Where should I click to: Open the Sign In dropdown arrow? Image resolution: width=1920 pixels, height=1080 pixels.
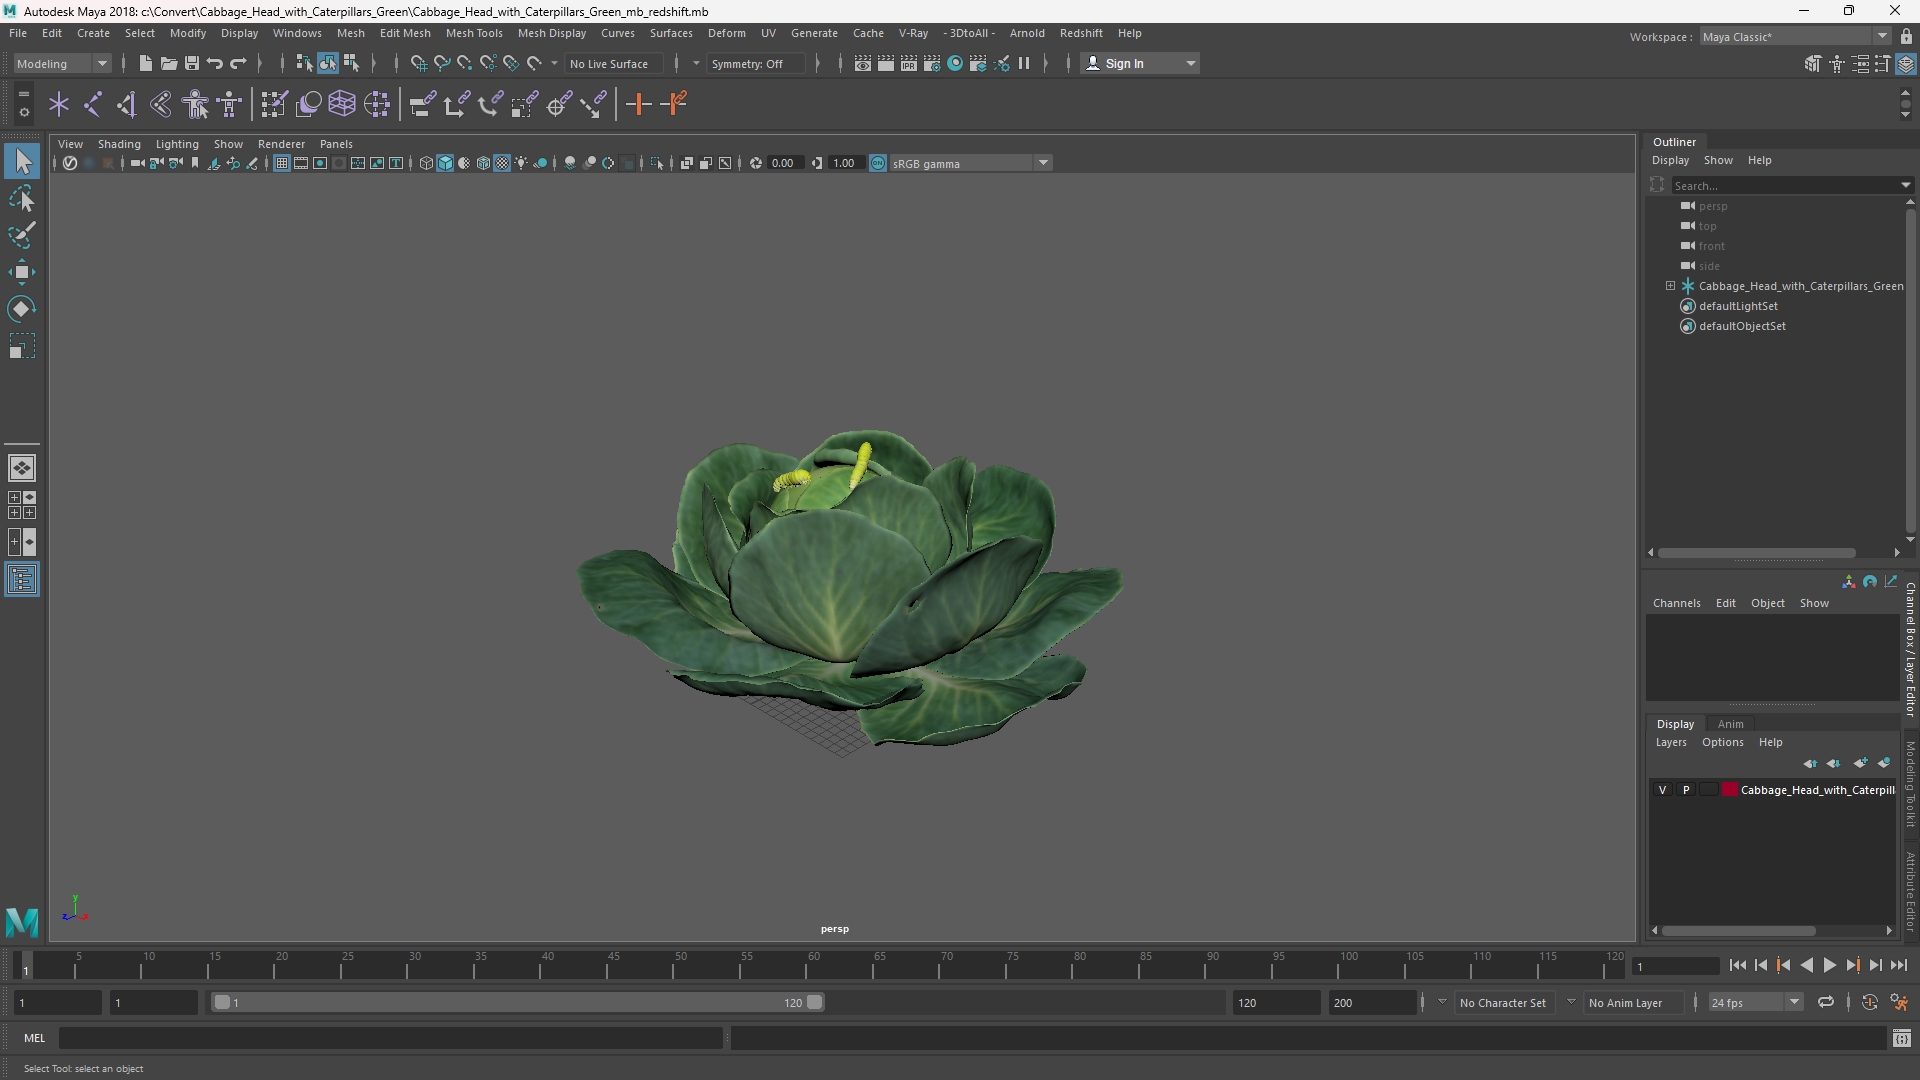[1191, 63]
